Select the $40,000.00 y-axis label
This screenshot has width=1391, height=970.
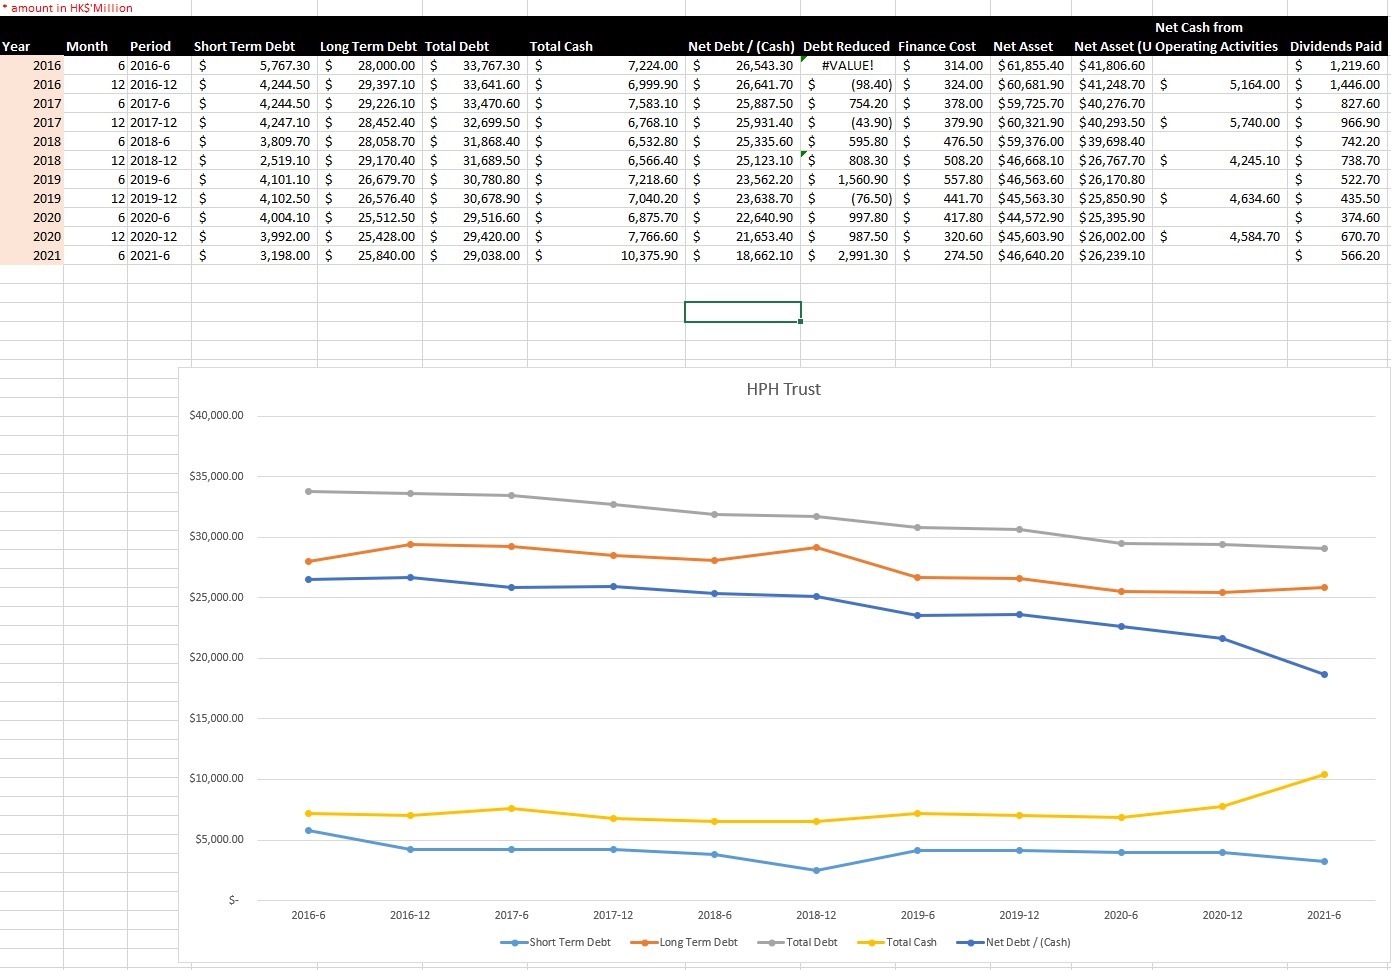coord(216,416)
